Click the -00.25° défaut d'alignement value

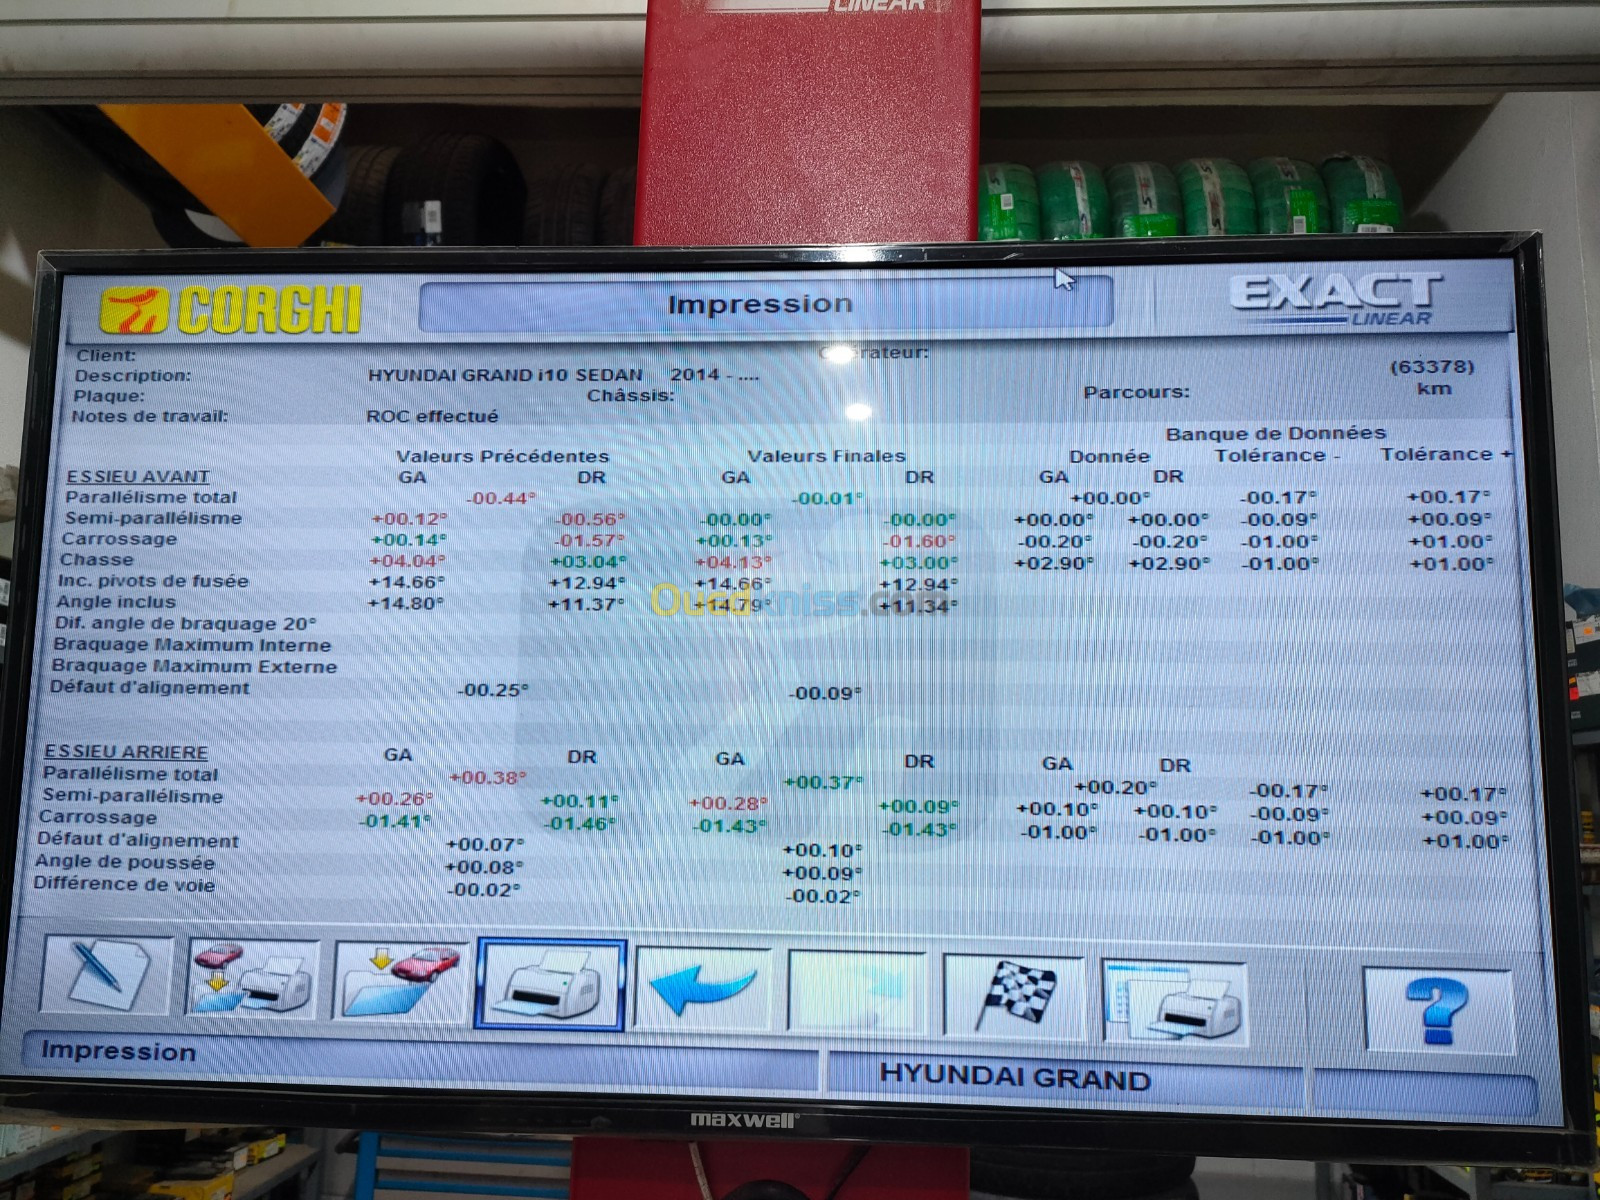492,690
